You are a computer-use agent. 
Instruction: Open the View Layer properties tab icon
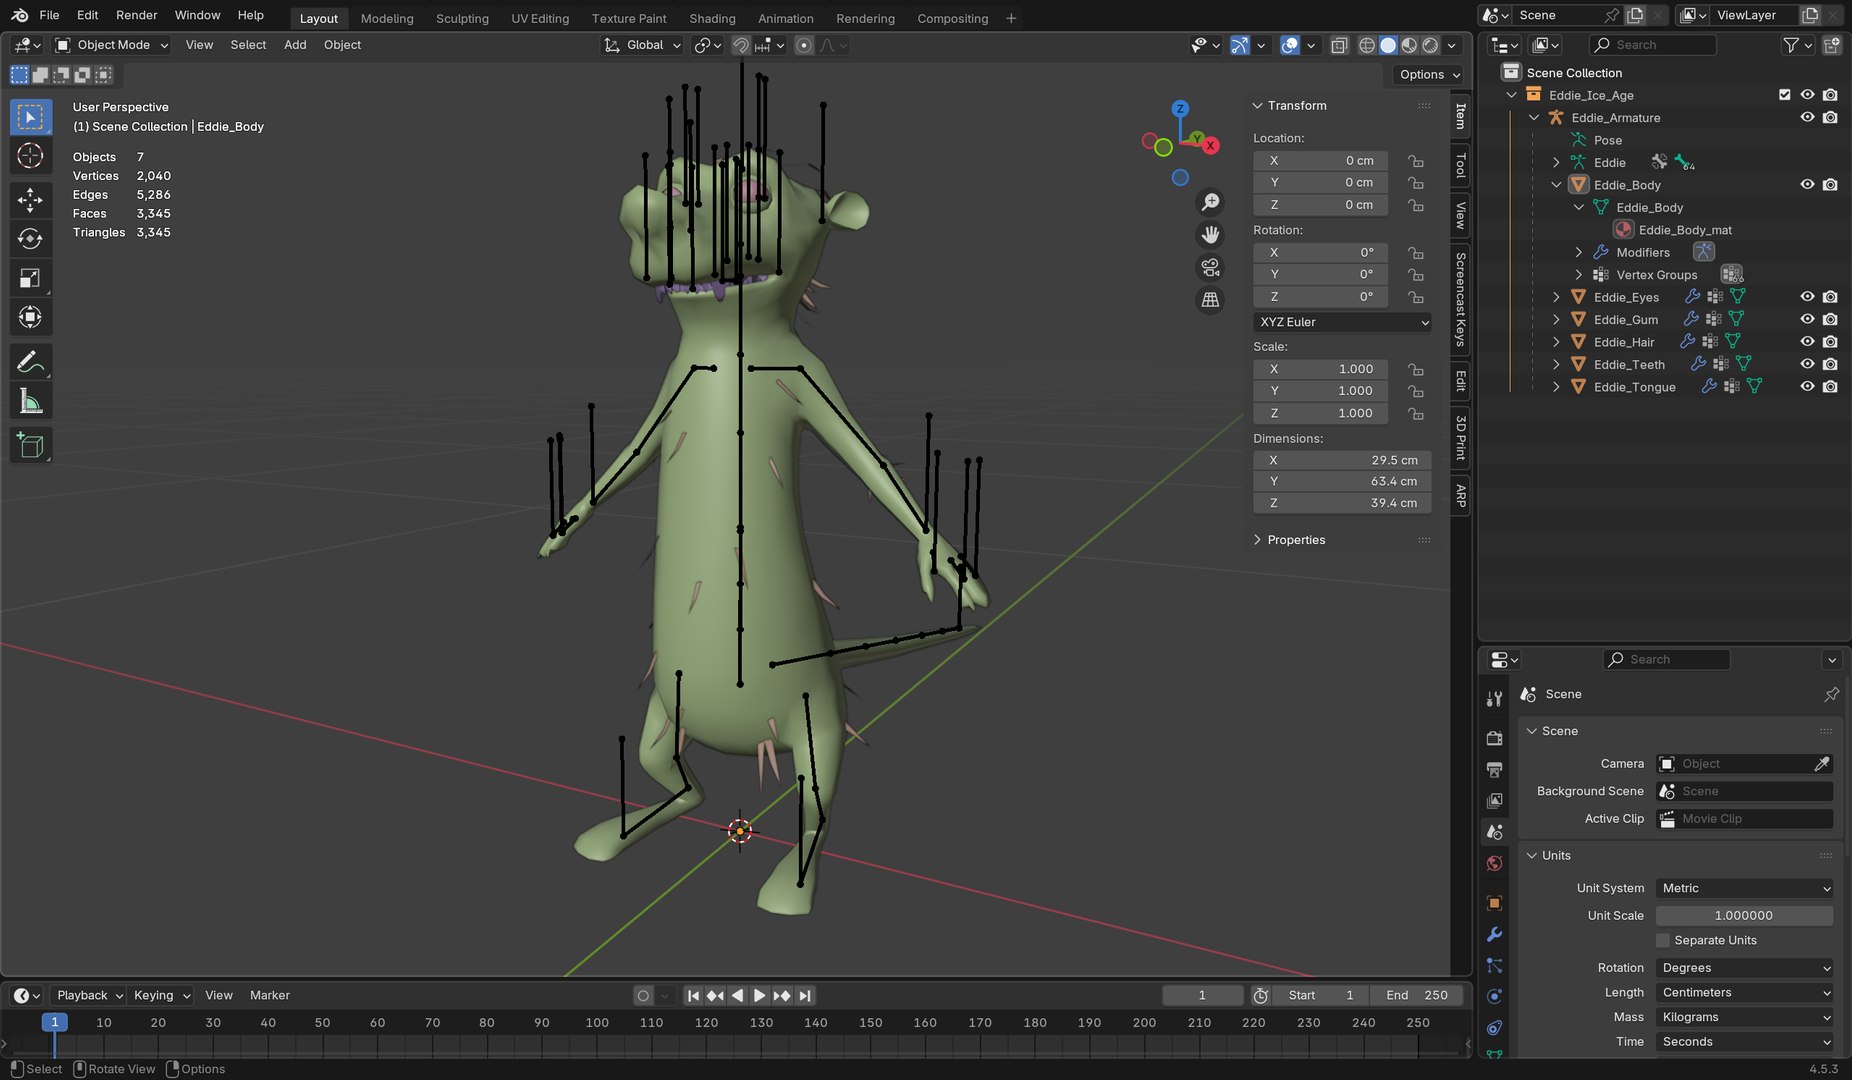point(1495,800)
